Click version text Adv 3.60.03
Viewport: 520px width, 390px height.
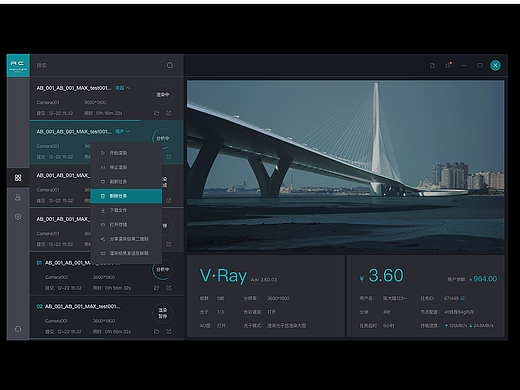click(264, 280)
